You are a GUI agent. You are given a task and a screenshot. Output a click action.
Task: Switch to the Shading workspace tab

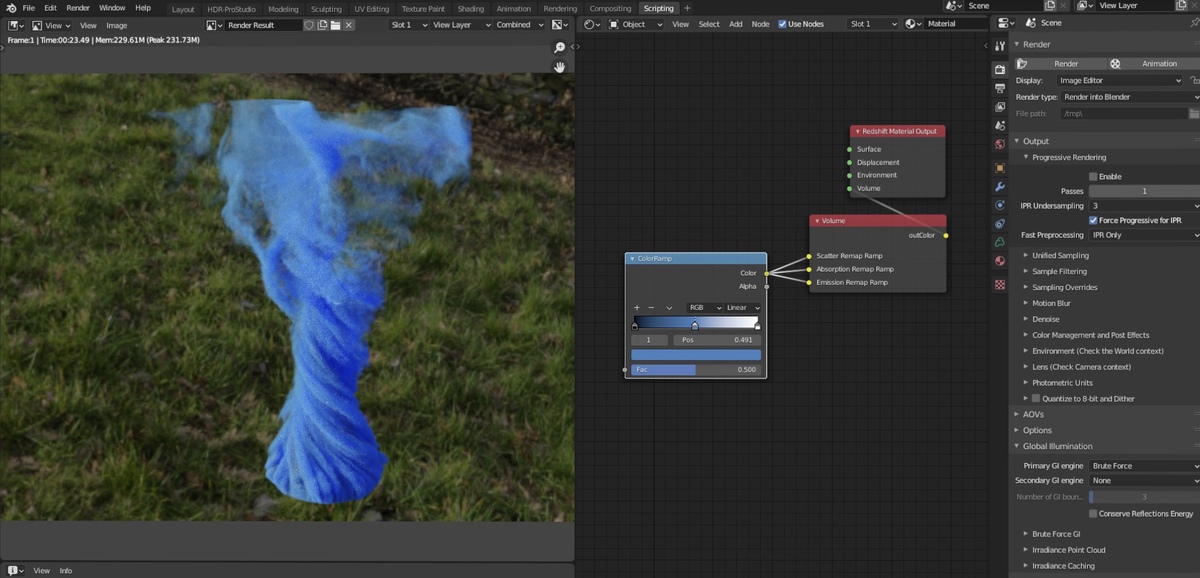(470, 9)
